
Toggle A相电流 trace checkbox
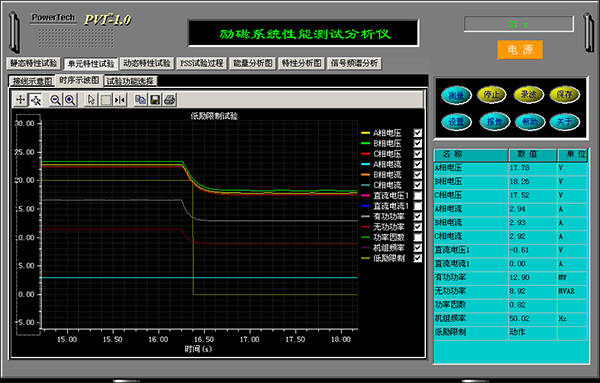[417, 164]
